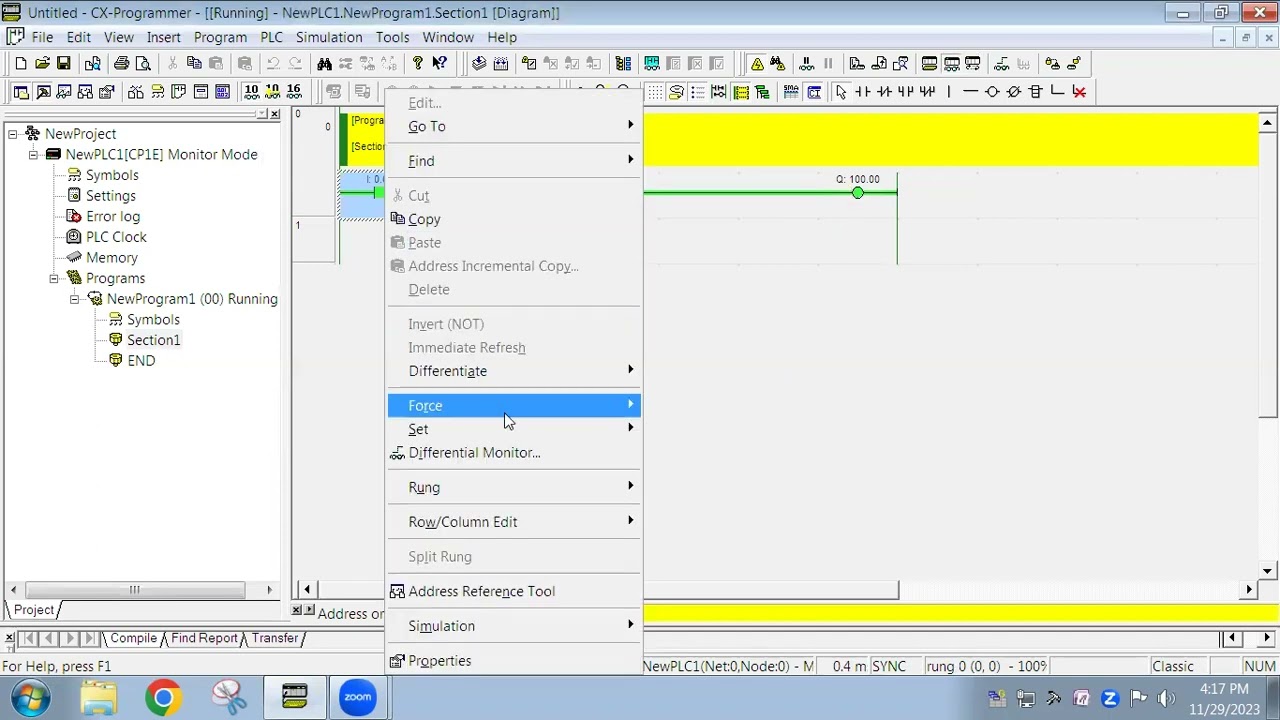Select the Selection arrow tool
This screenshot has height=720, width=1280.
coord(841,92)
